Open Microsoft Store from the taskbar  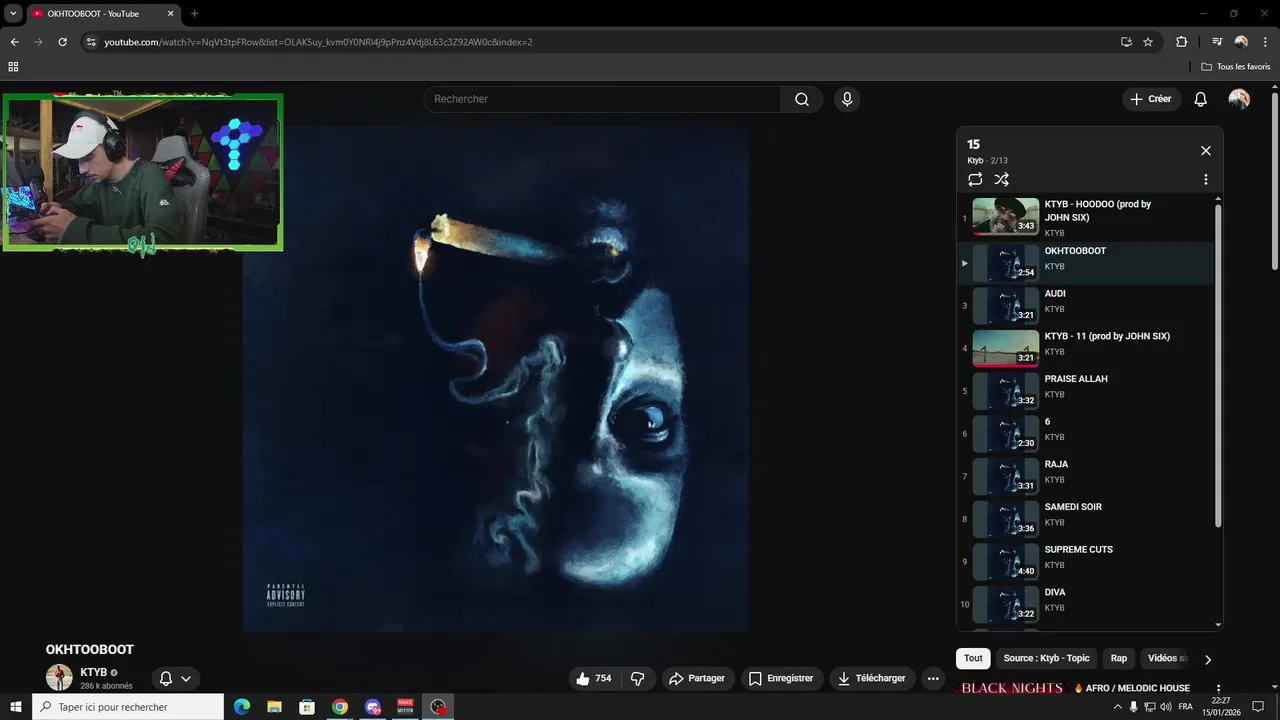point(307,707)
